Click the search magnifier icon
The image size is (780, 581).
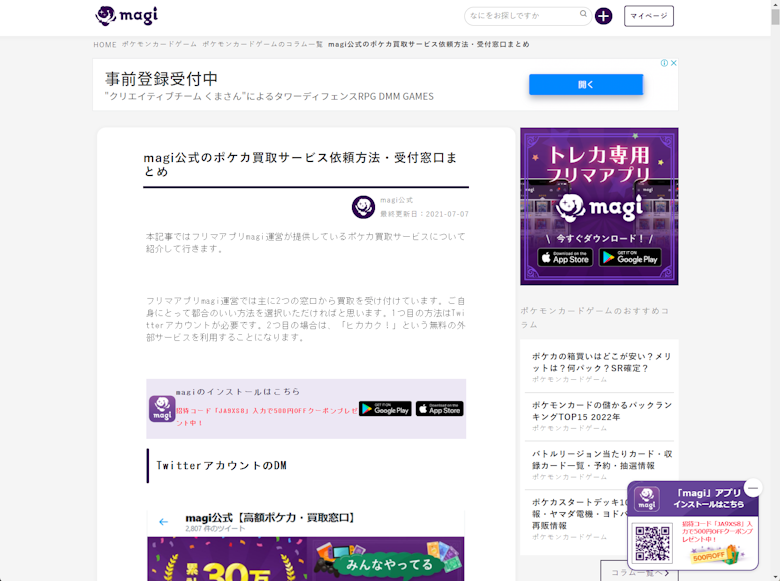[583, 14]
